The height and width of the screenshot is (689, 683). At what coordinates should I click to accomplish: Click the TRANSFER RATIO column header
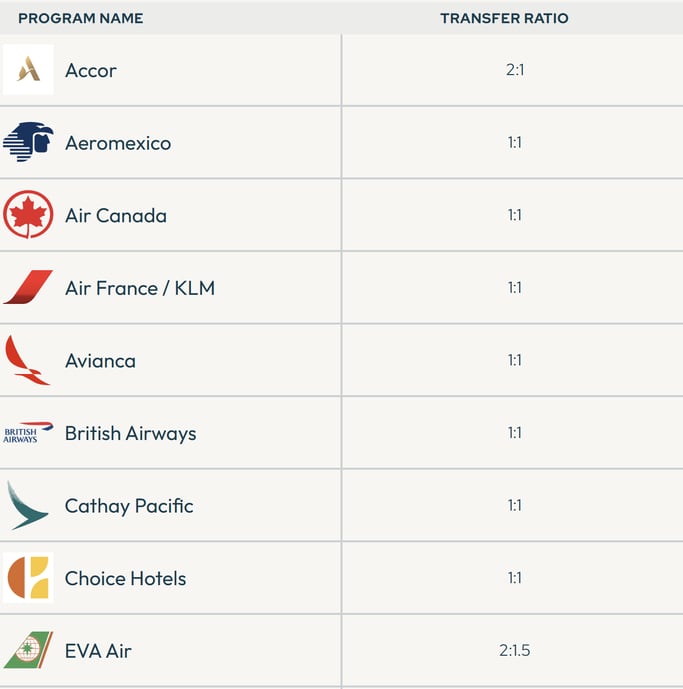click(505, 18)
